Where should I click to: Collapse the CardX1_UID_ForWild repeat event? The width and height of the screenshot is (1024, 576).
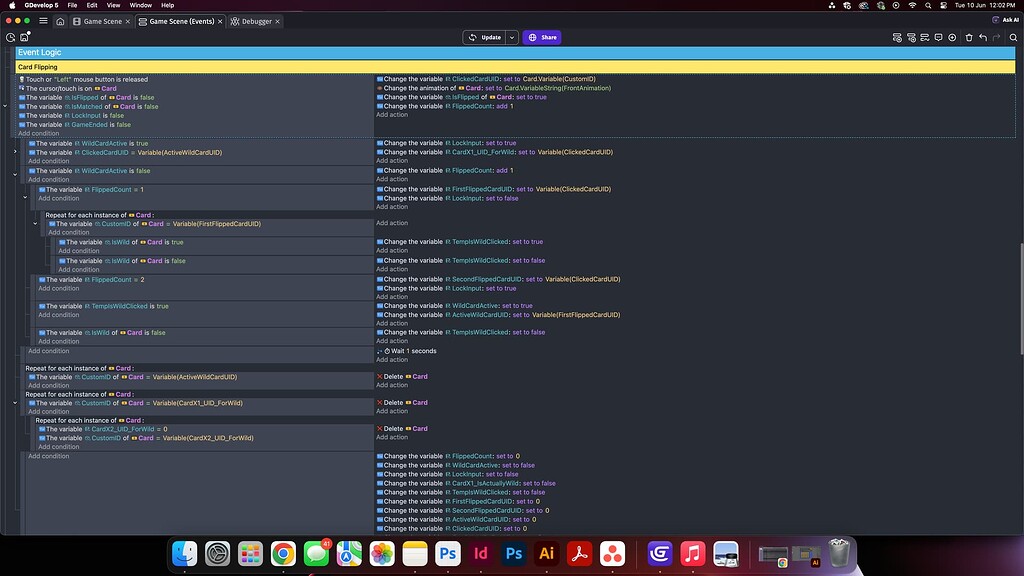[x=15, y=403]
